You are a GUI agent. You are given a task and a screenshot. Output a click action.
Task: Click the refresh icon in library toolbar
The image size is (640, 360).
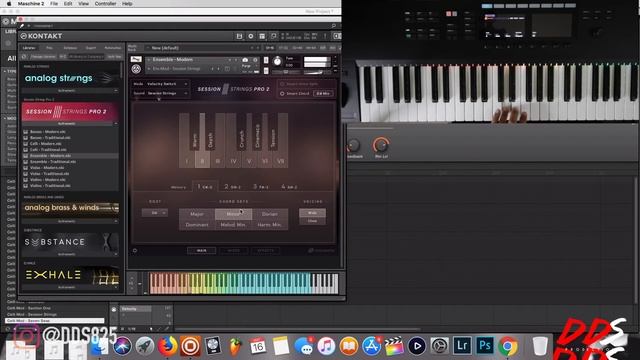[x=24, y=57]
